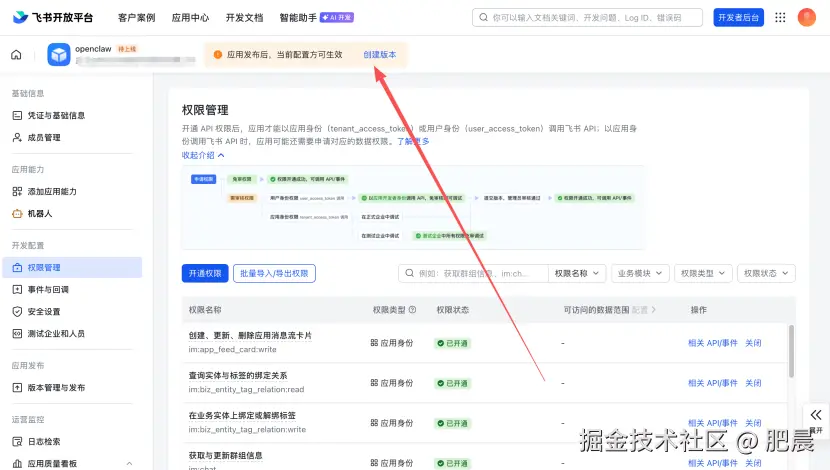Click the 开发者后台 button
Viewport: 830px width, 470px height.
[738, 17]
